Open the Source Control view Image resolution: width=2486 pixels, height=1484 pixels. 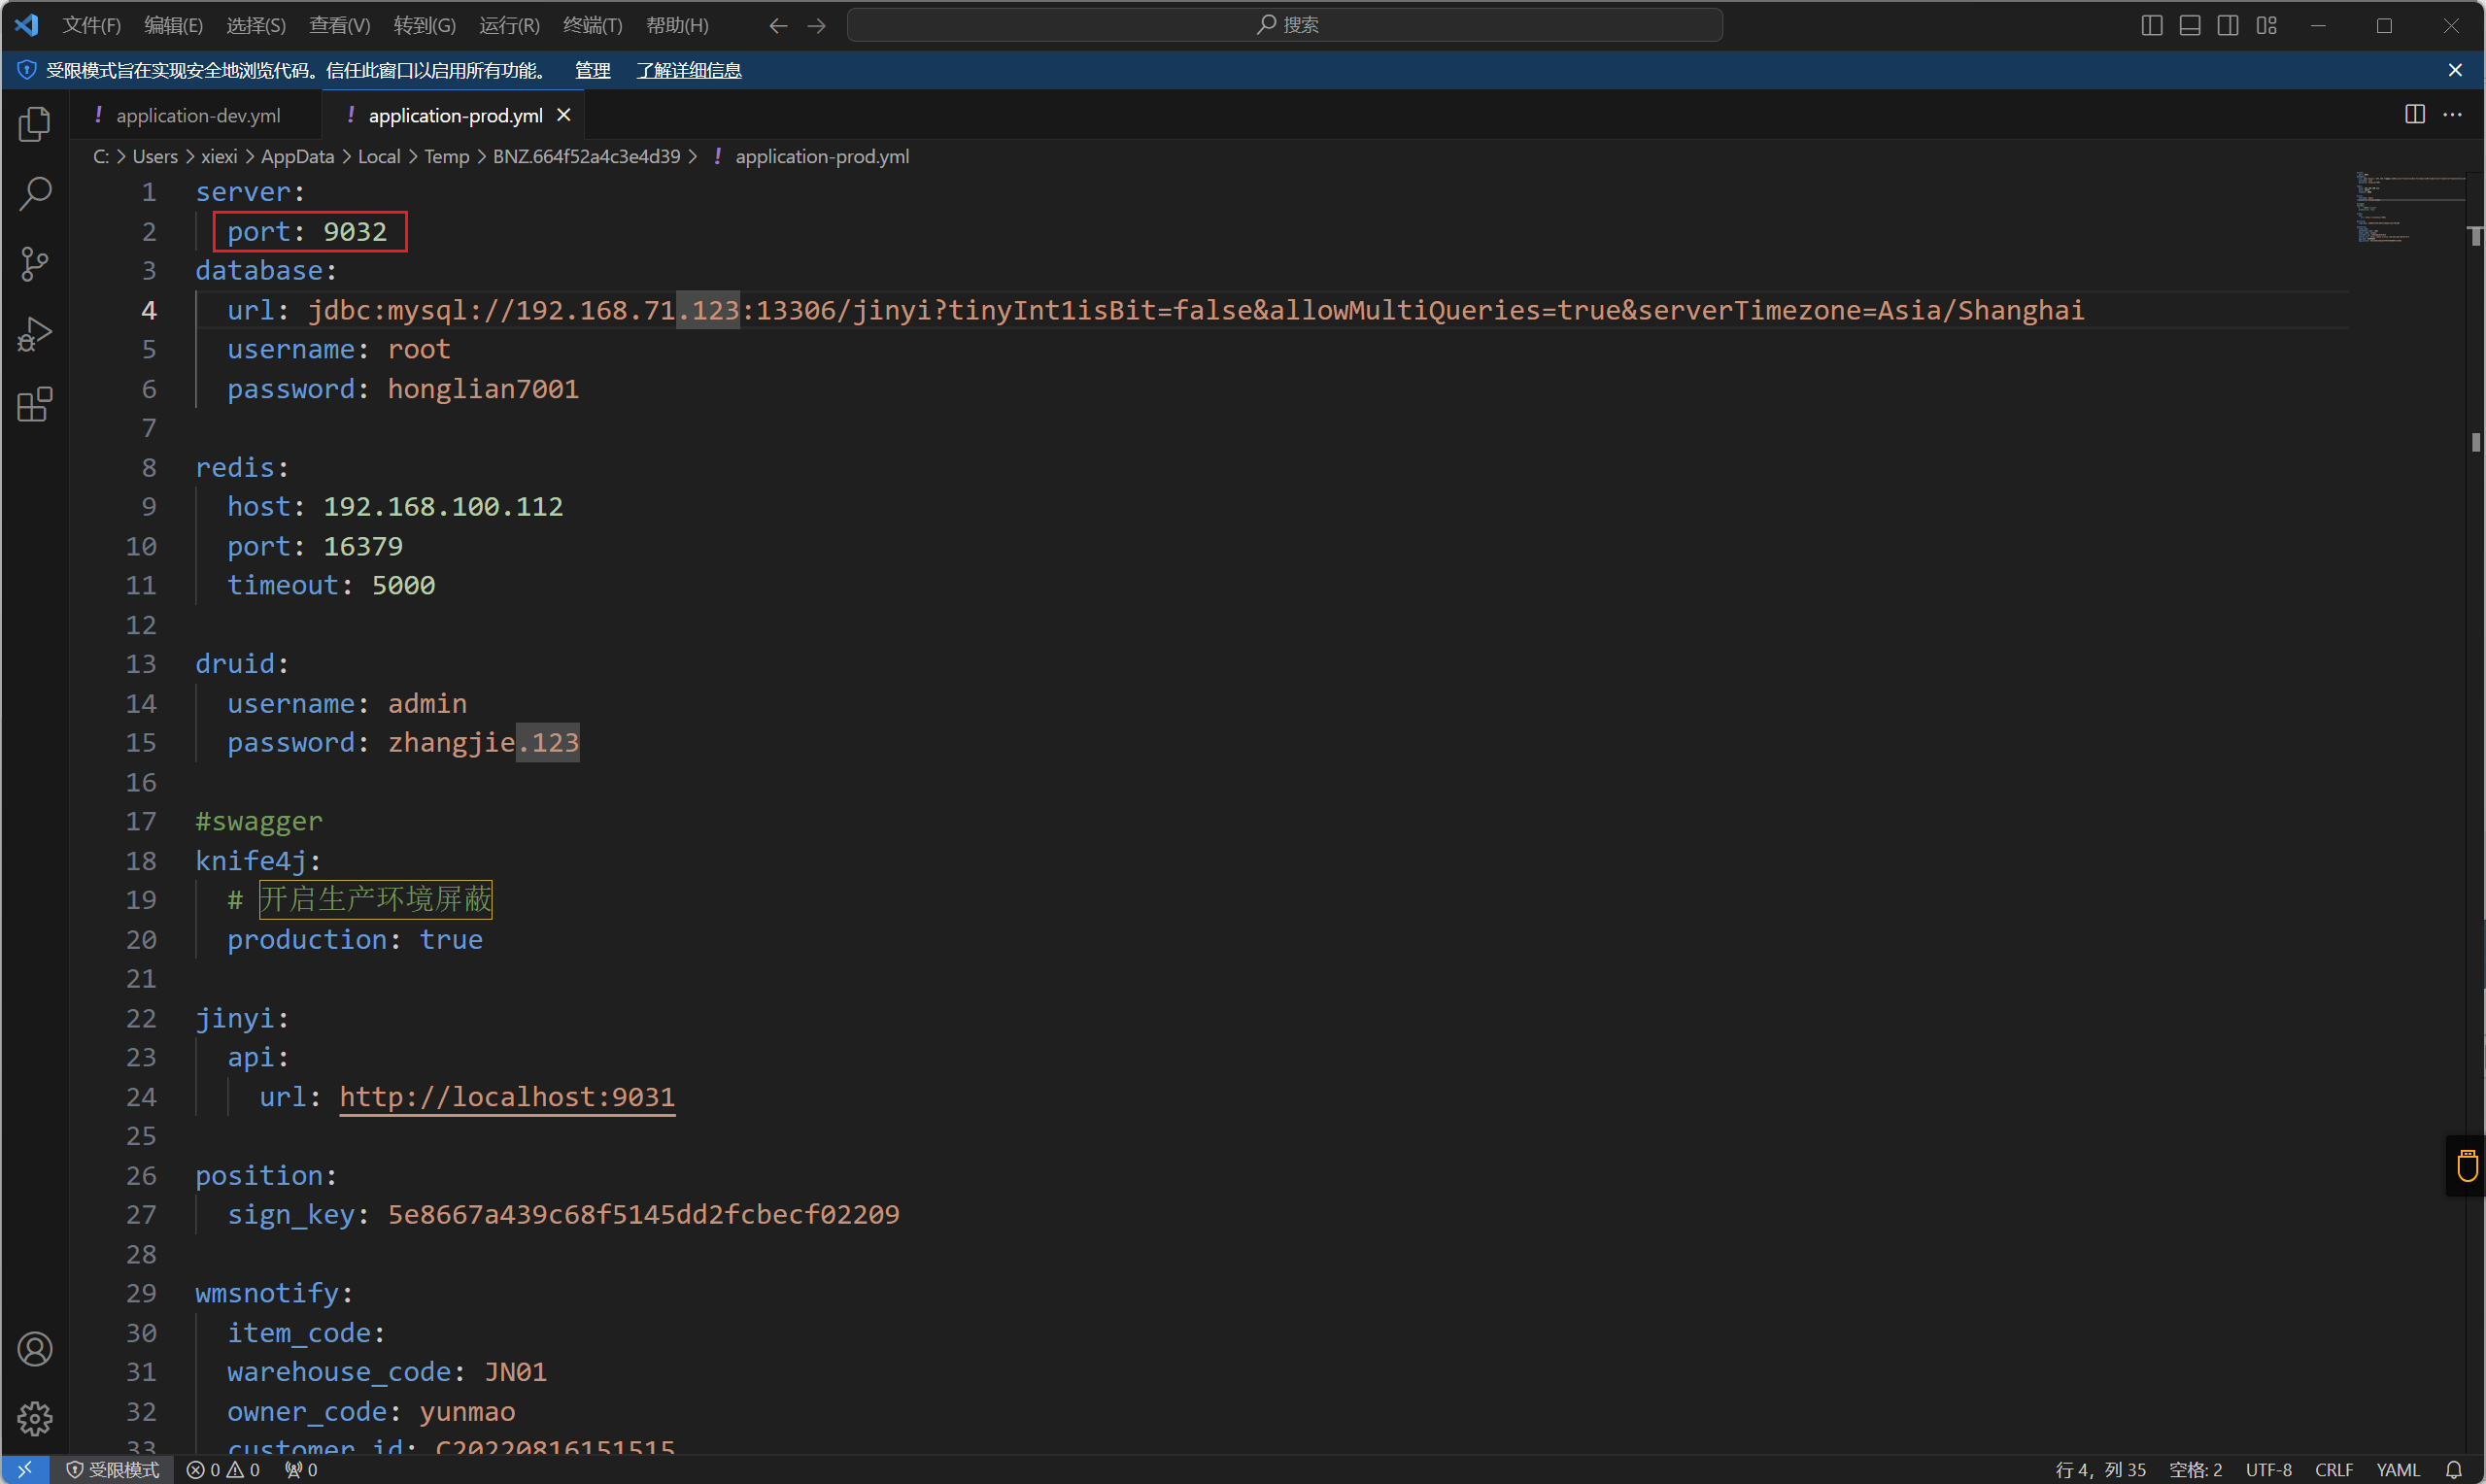[35, 264]
